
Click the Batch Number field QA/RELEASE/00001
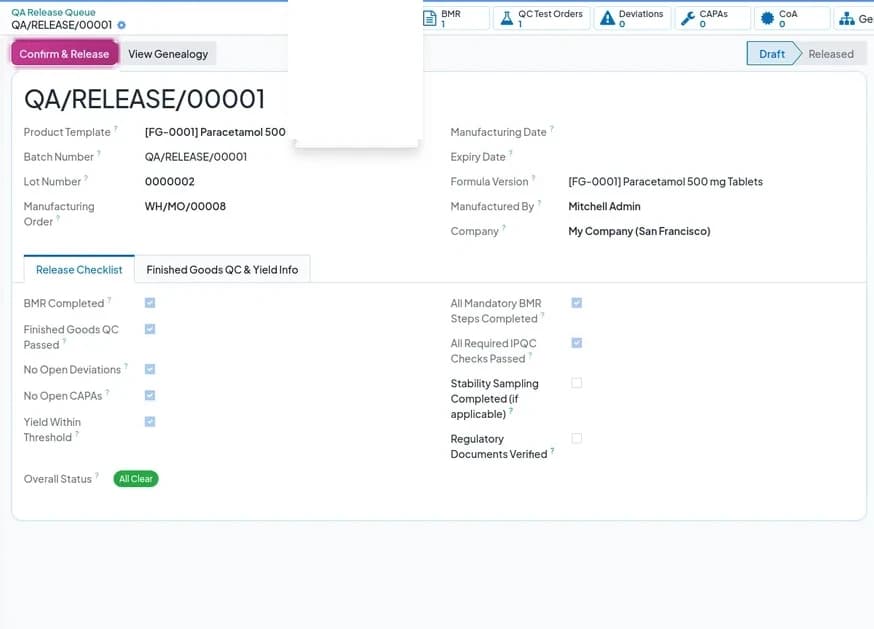196,157
